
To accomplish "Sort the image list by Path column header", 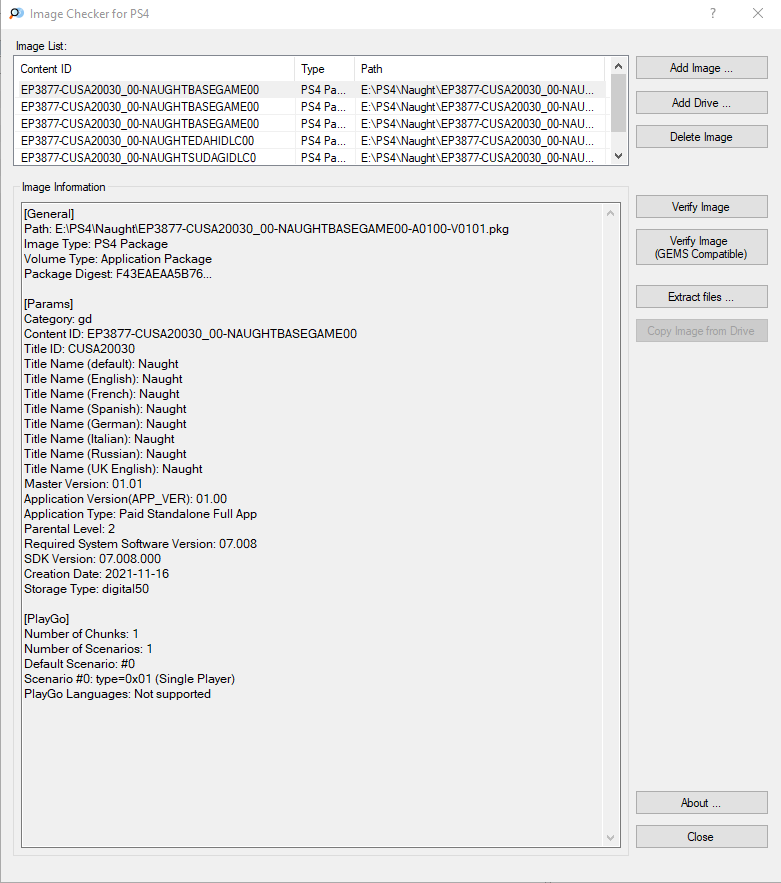I will click(x=480, y=69).
